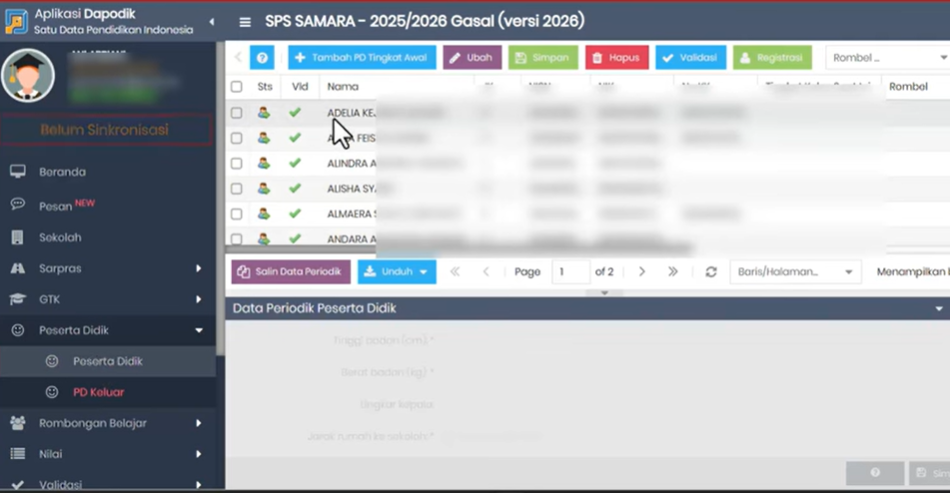This screenshot has width=950, height=493.
Task: Click the page number input field
Action: click(x=570, y=272)
